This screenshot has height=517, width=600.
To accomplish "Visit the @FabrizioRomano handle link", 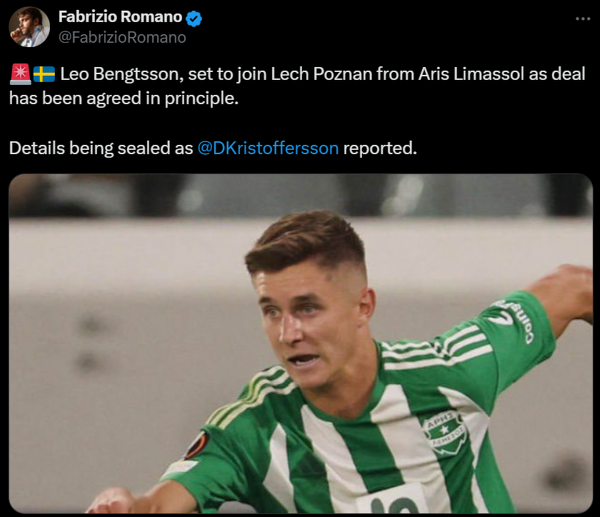I will tap(122, 37).
